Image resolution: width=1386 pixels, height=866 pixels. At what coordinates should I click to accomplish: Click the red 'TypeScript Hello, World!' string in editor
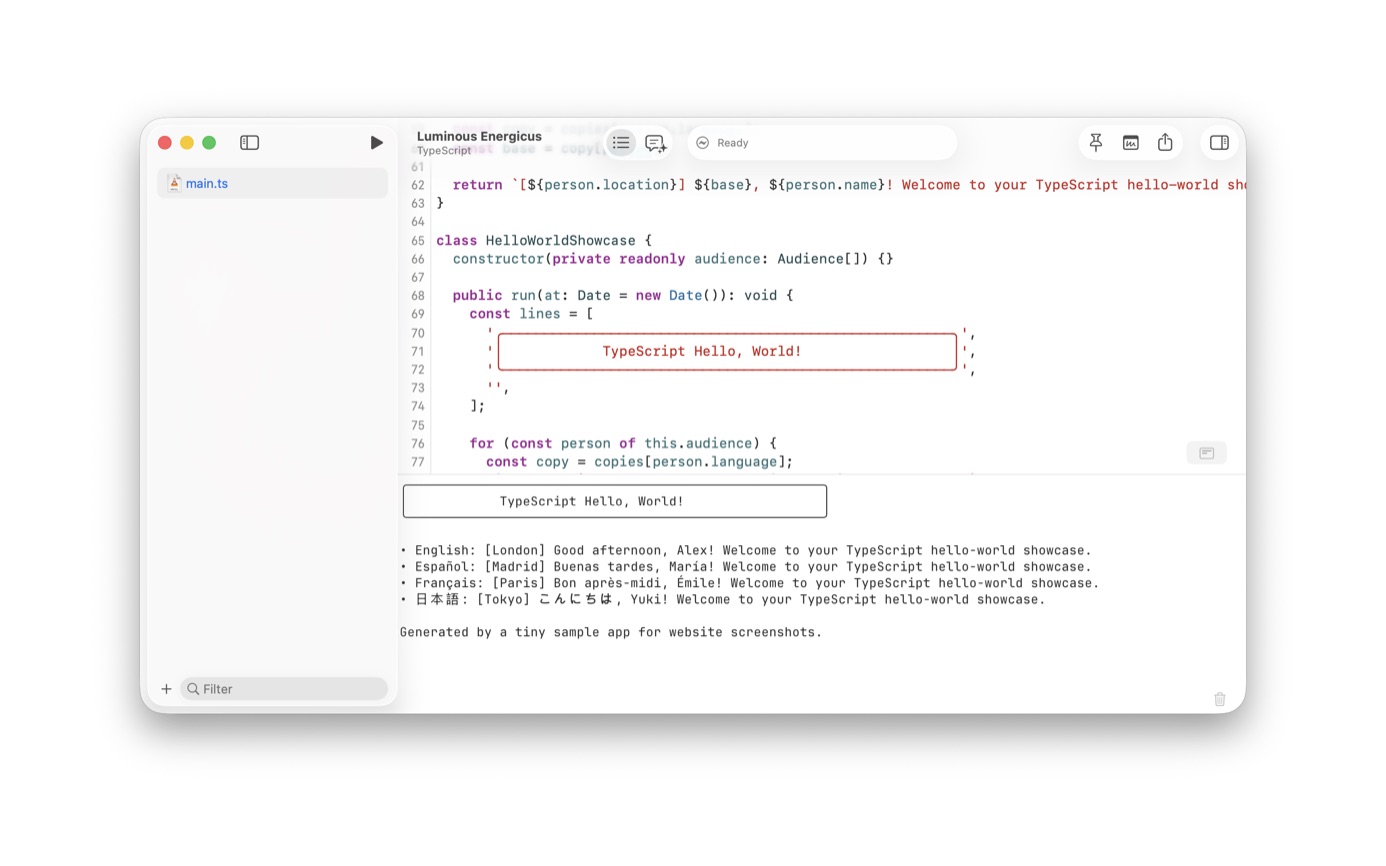[x=702, y=351]
